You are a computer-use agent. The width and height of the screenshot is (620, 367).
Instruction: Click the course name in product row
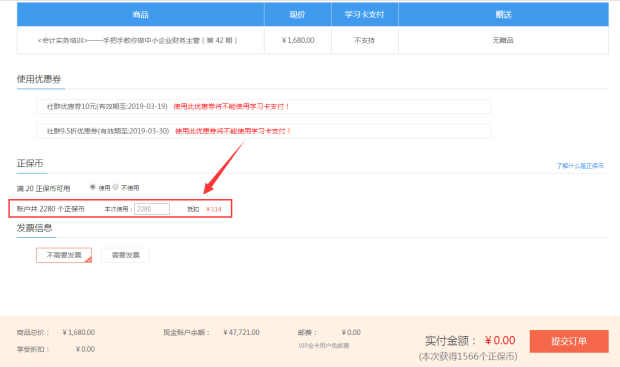[137, 40]
